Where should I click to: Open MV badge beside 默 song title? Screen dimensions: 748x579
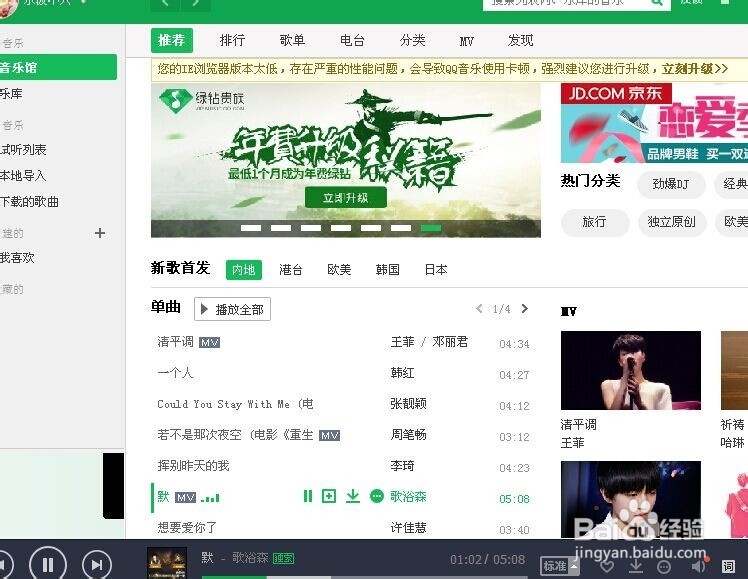pyautogui.click(x=186, y=498)
